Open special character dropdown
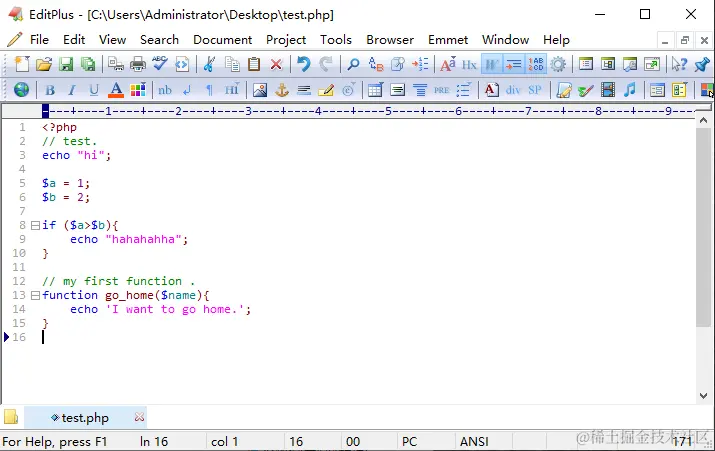This screenshot has height=451, width=715. click(x=348, y=90)
